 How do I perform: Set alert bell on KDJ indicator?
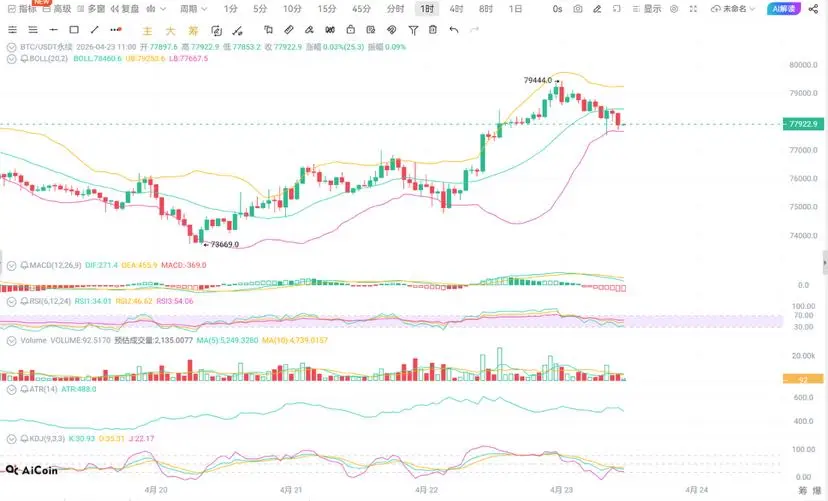click(x=24, y=439)
